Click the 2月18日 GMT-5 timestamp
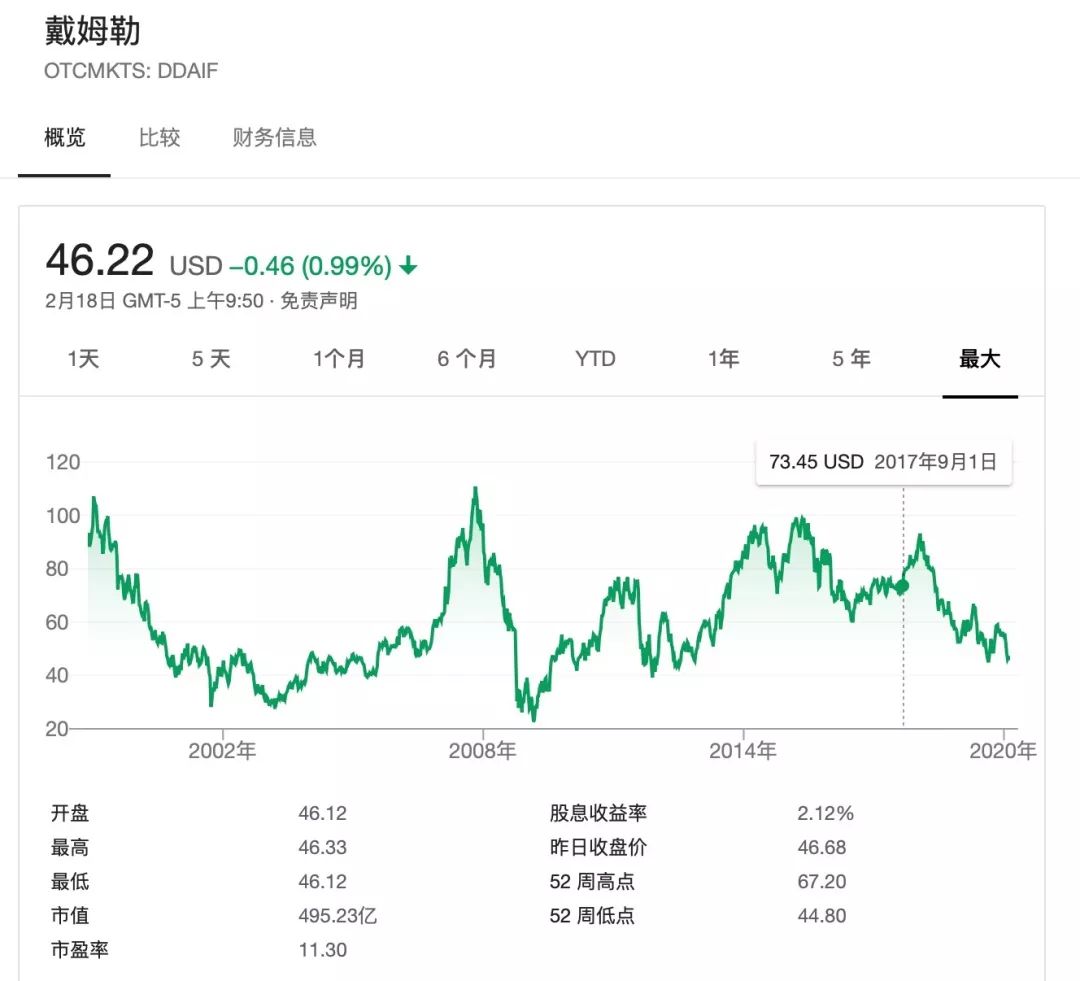 coord(154,301)
